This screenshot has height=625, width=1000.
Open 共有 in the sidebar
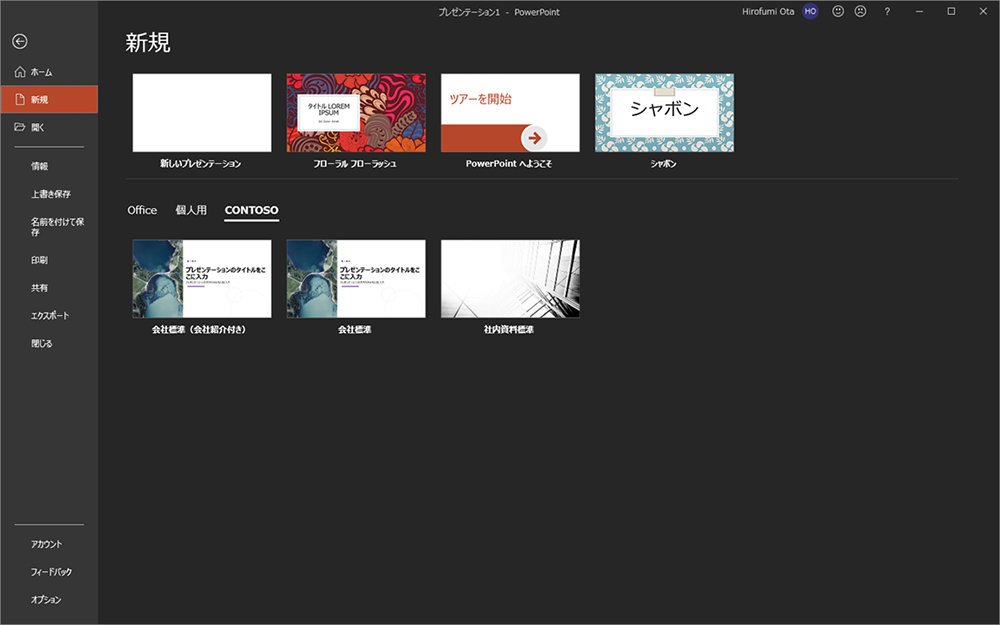tap(40, 288)
